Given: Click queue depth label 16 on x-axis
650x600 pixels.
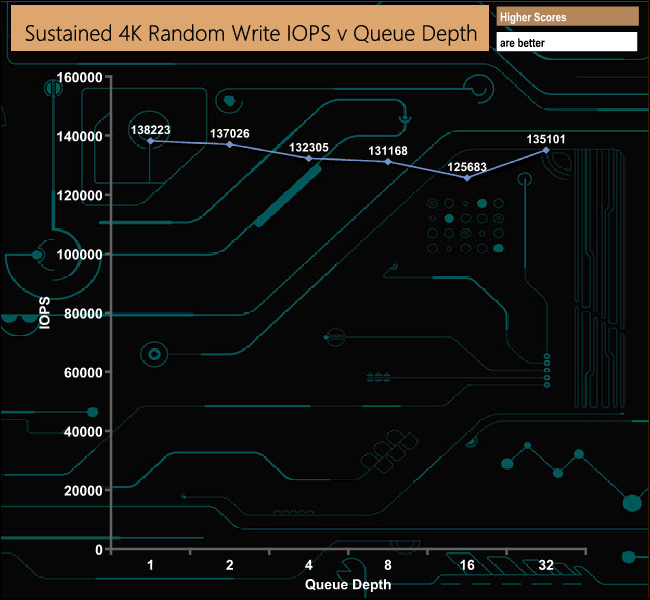Looking at the screenshot, I should pyautogui.click(x=467, y=565).
